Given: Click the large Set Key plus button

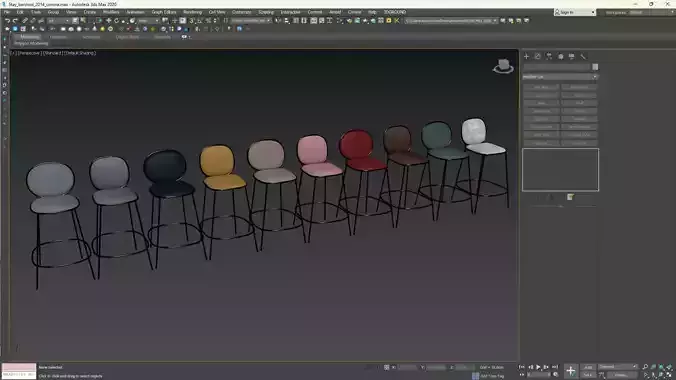Looking at the screenshot, I should coord(570,371).
